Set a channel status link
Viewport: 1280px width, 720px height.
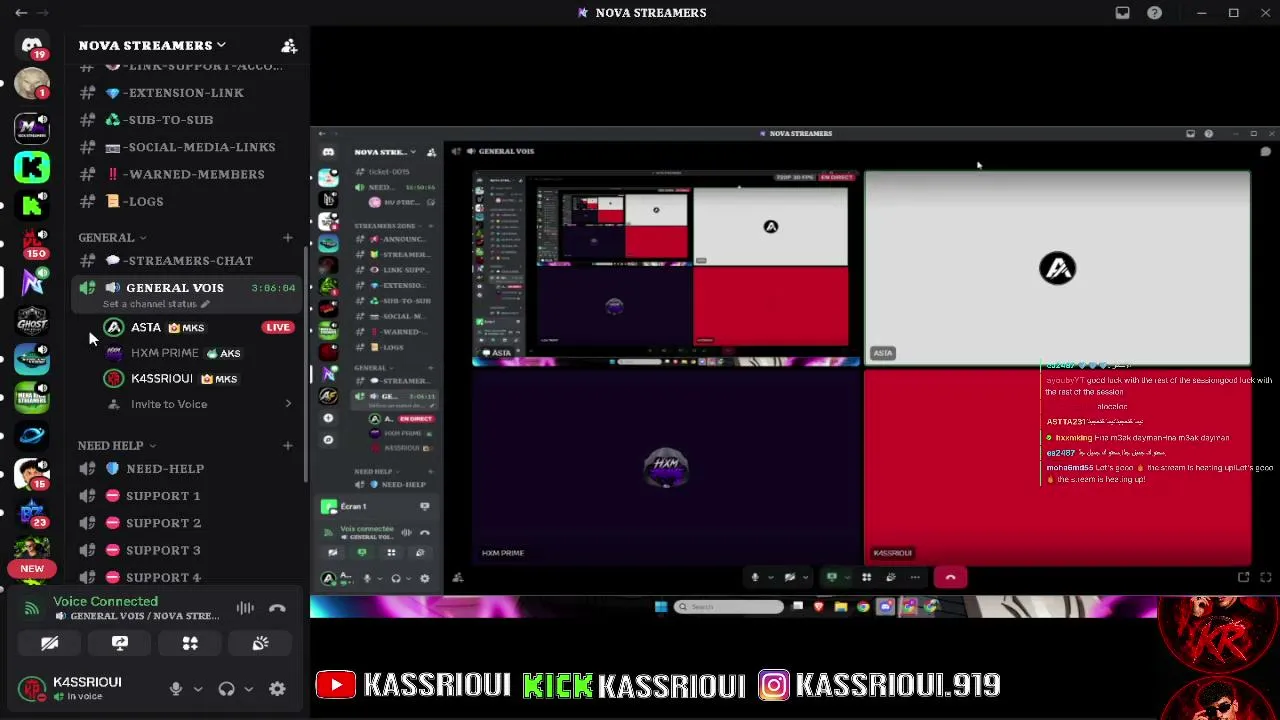coord(156,304)
